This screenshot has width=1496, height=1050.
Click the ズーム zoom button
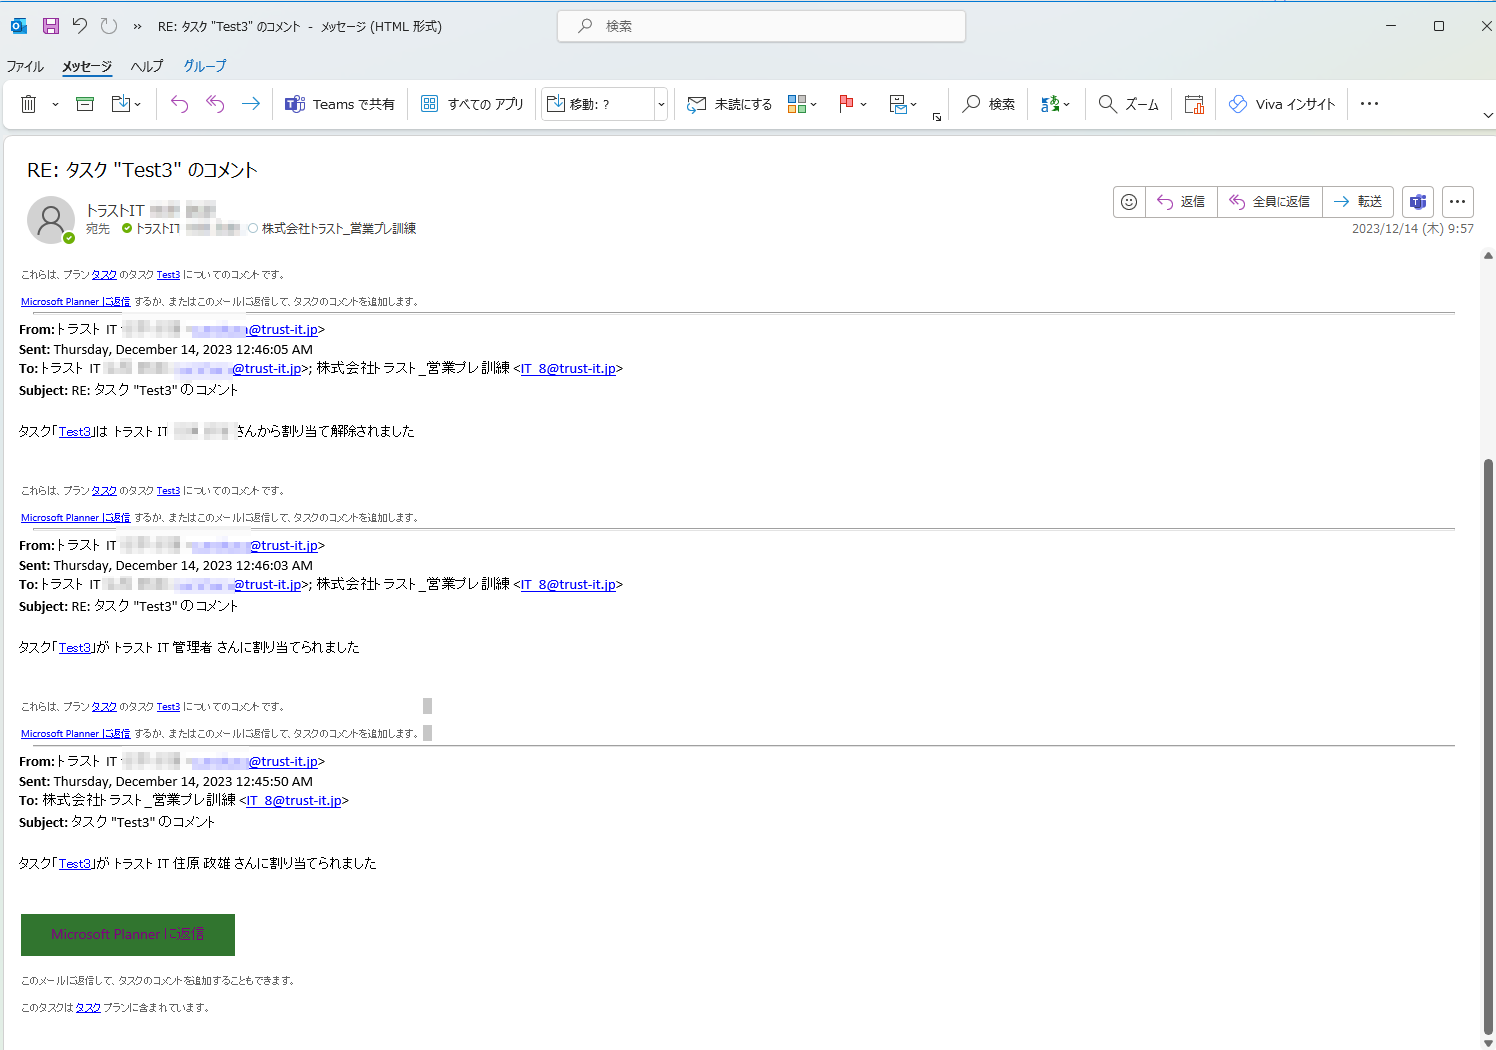coord(1129,104)
